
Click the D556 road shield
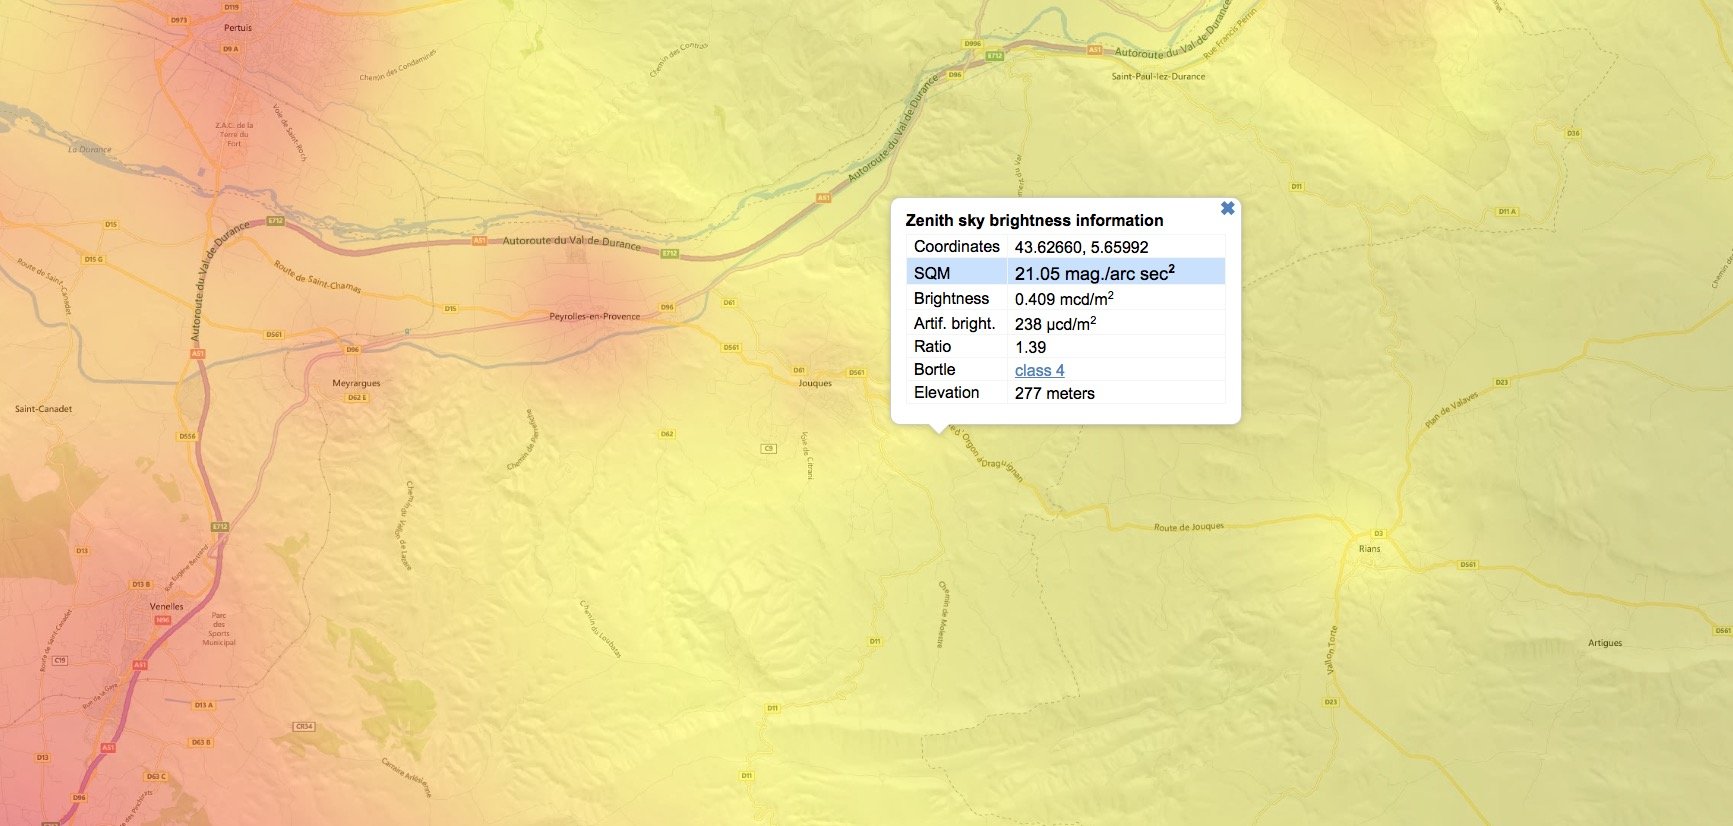(187, 436)
